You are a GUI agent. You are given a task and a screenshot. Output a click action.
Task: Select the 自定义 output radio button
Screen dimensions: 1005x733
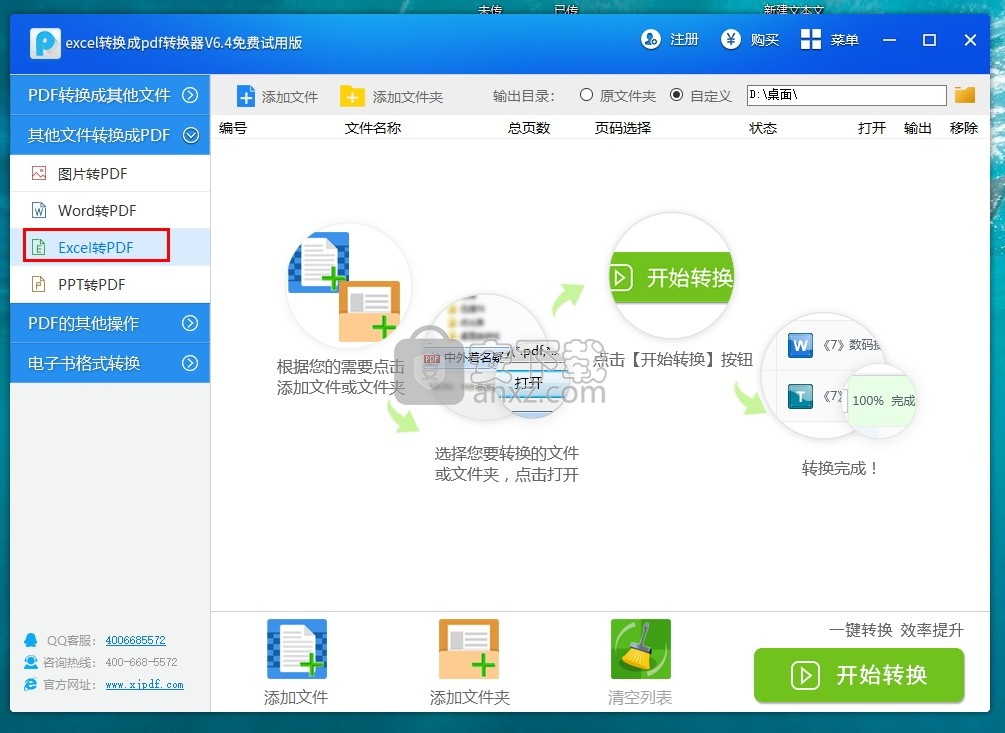pos(676,95)
